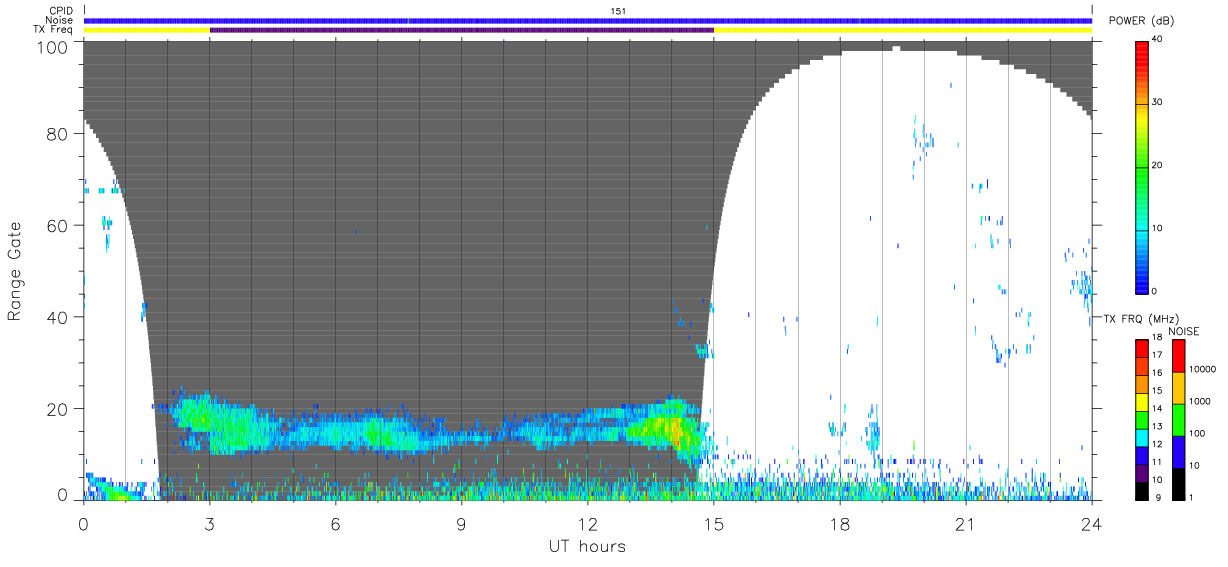This screenshot has width=1228, height=567.
Task: Click the 3 tick on UT hours axis
Action: click(209, 523)
